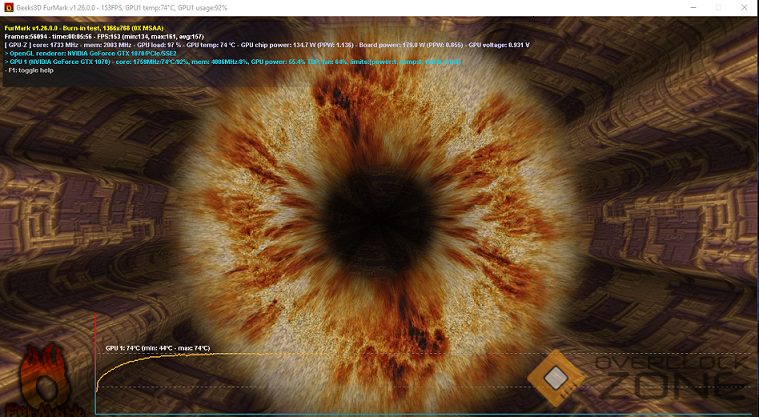Screen dimensions: 759x417
Task: Click the 'FurMark v1.26.0.0 - Burn-in test' line
Action: click(x=84, y=28)
